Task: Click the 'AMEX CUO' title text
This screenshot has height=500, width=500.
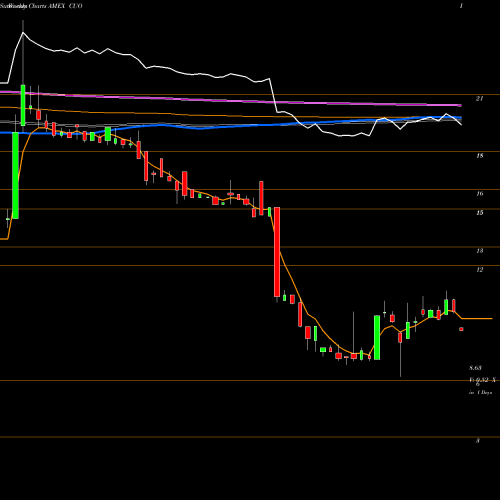Action: coord(65,6)
